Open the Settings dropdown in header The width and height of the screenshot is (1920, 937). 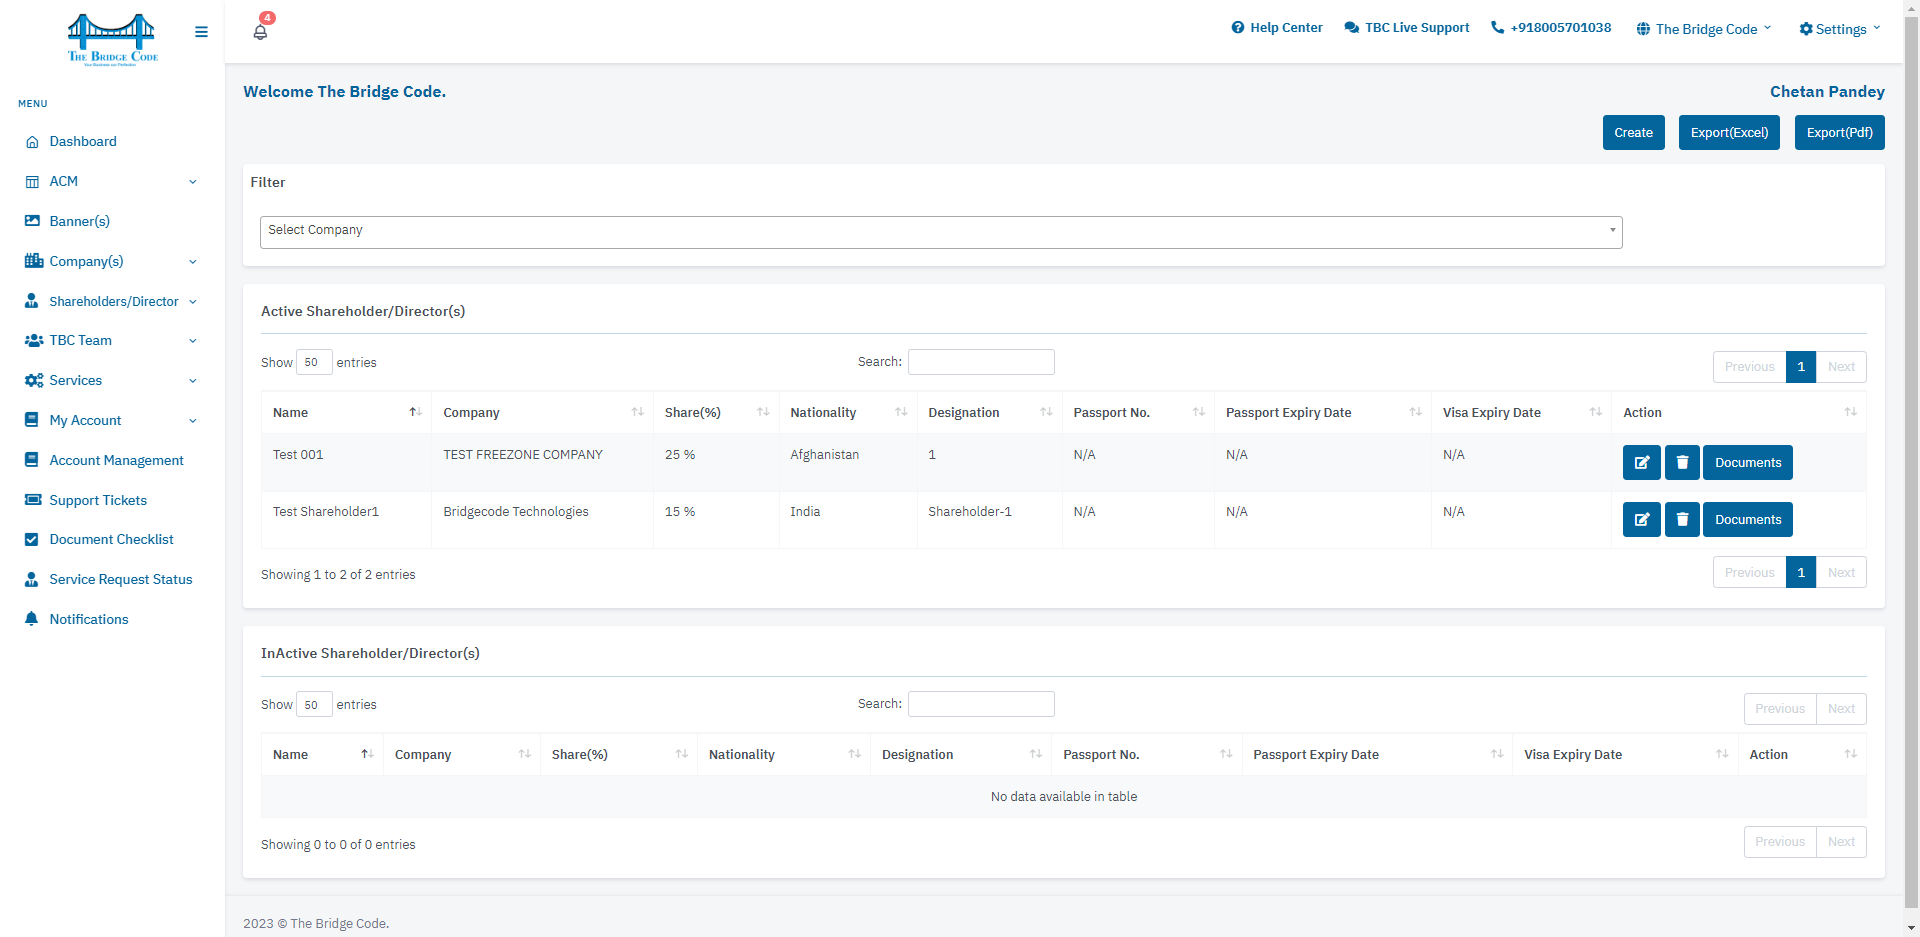coord(1840,29)
